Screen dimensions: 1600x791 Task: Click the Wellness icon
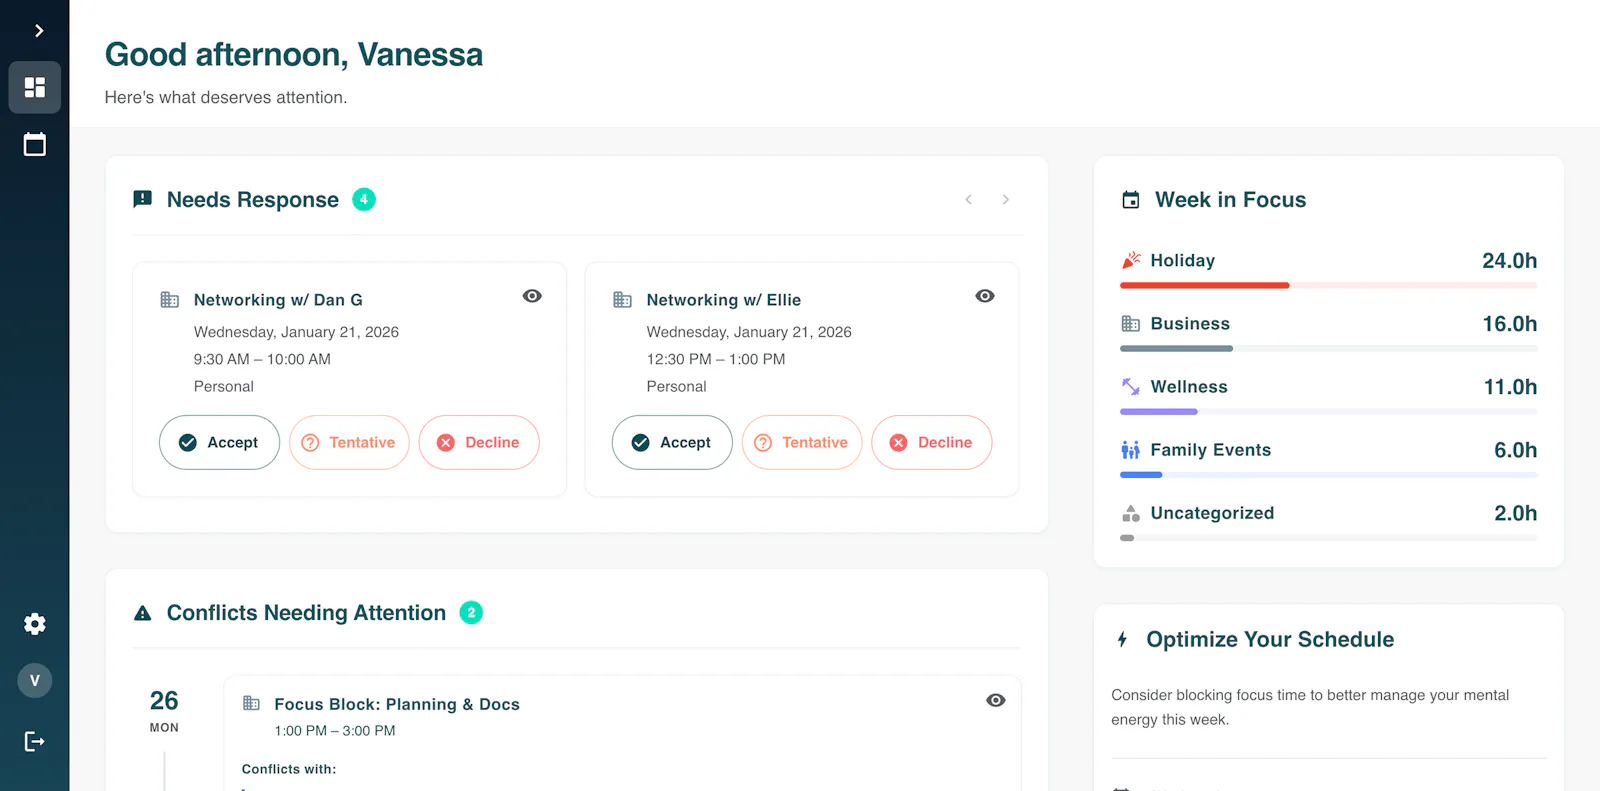pos(1131,386)
